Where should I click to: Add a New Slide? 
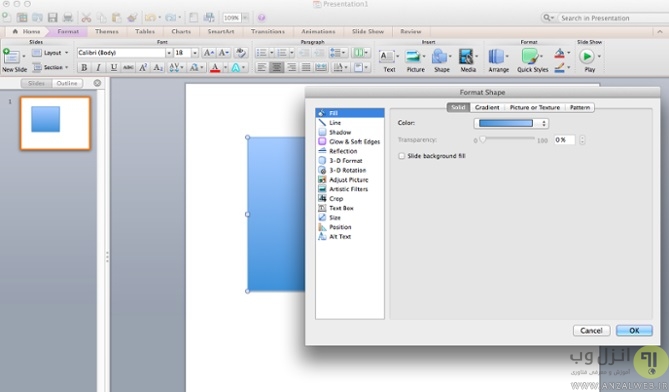(x=14, y=61)
